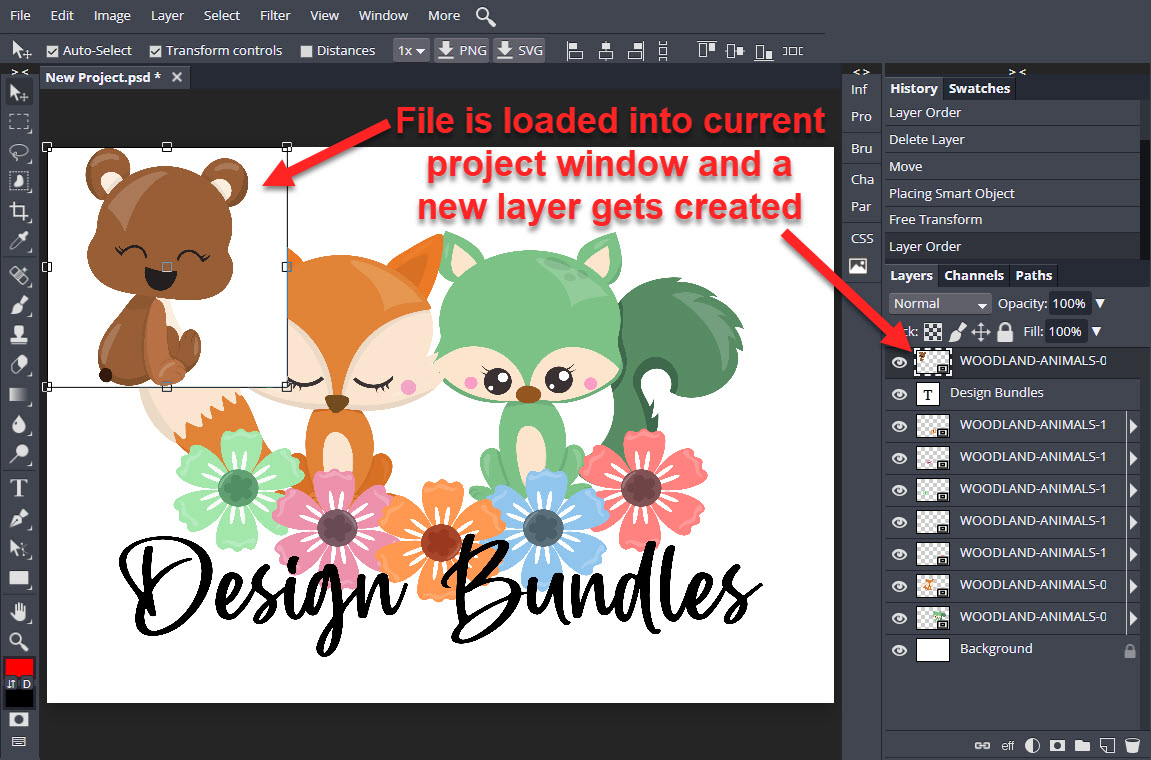Viewport: 1151px width, 760px height.
Task: Open the Window menu
Action: 383,15
